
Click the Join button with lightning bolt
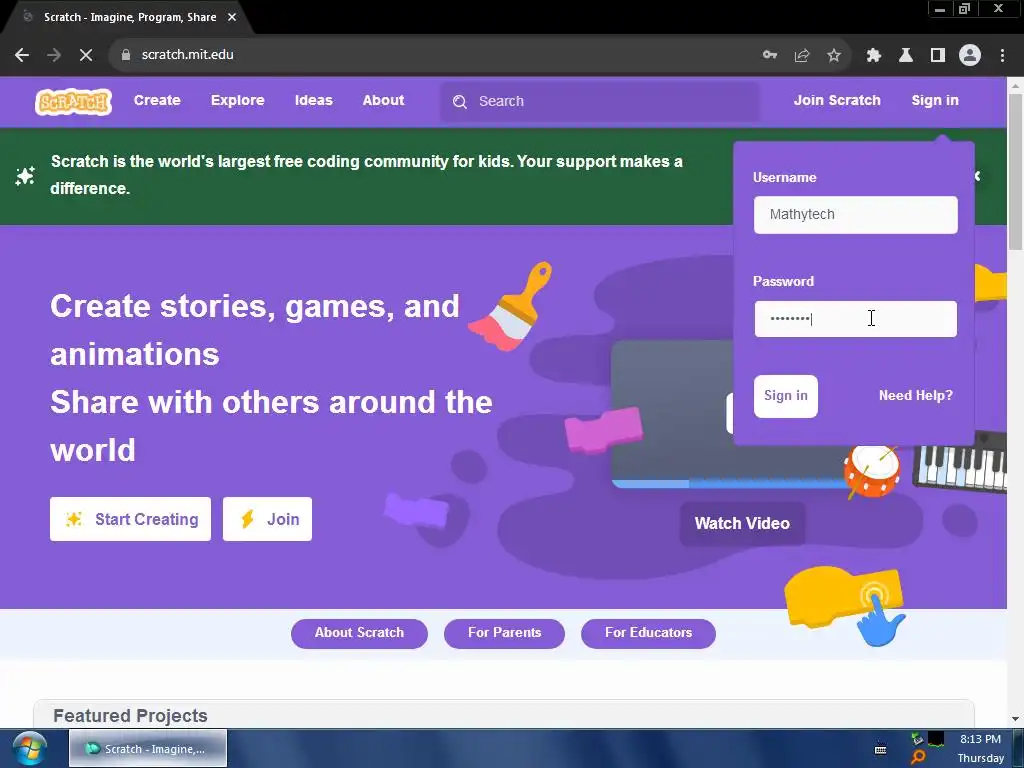[x=267, y=519]
